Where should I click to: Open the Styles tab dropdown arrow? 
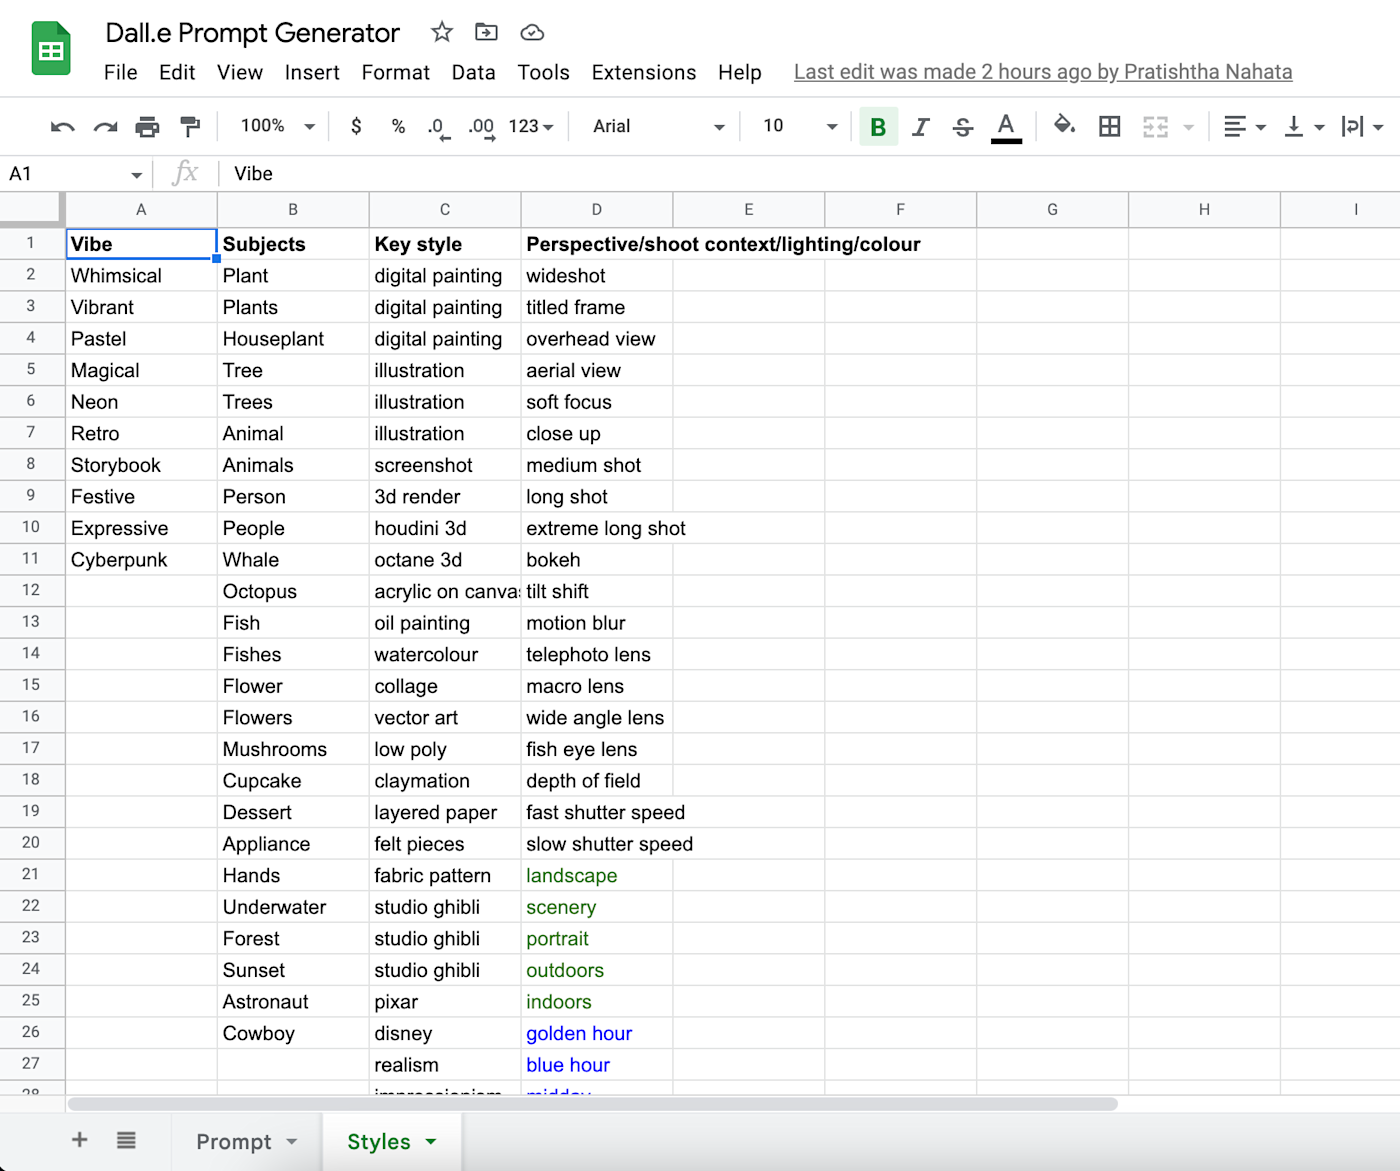[x=431, y=1142]
